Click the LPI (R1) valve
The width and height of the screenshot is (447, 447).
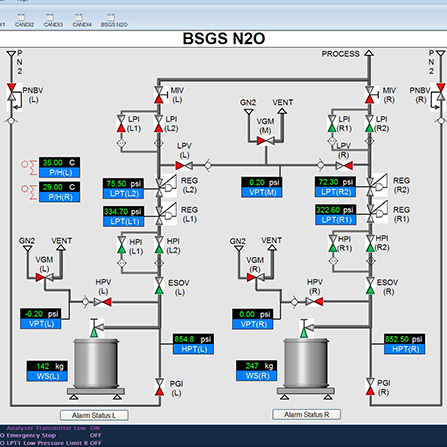[332, 124]
